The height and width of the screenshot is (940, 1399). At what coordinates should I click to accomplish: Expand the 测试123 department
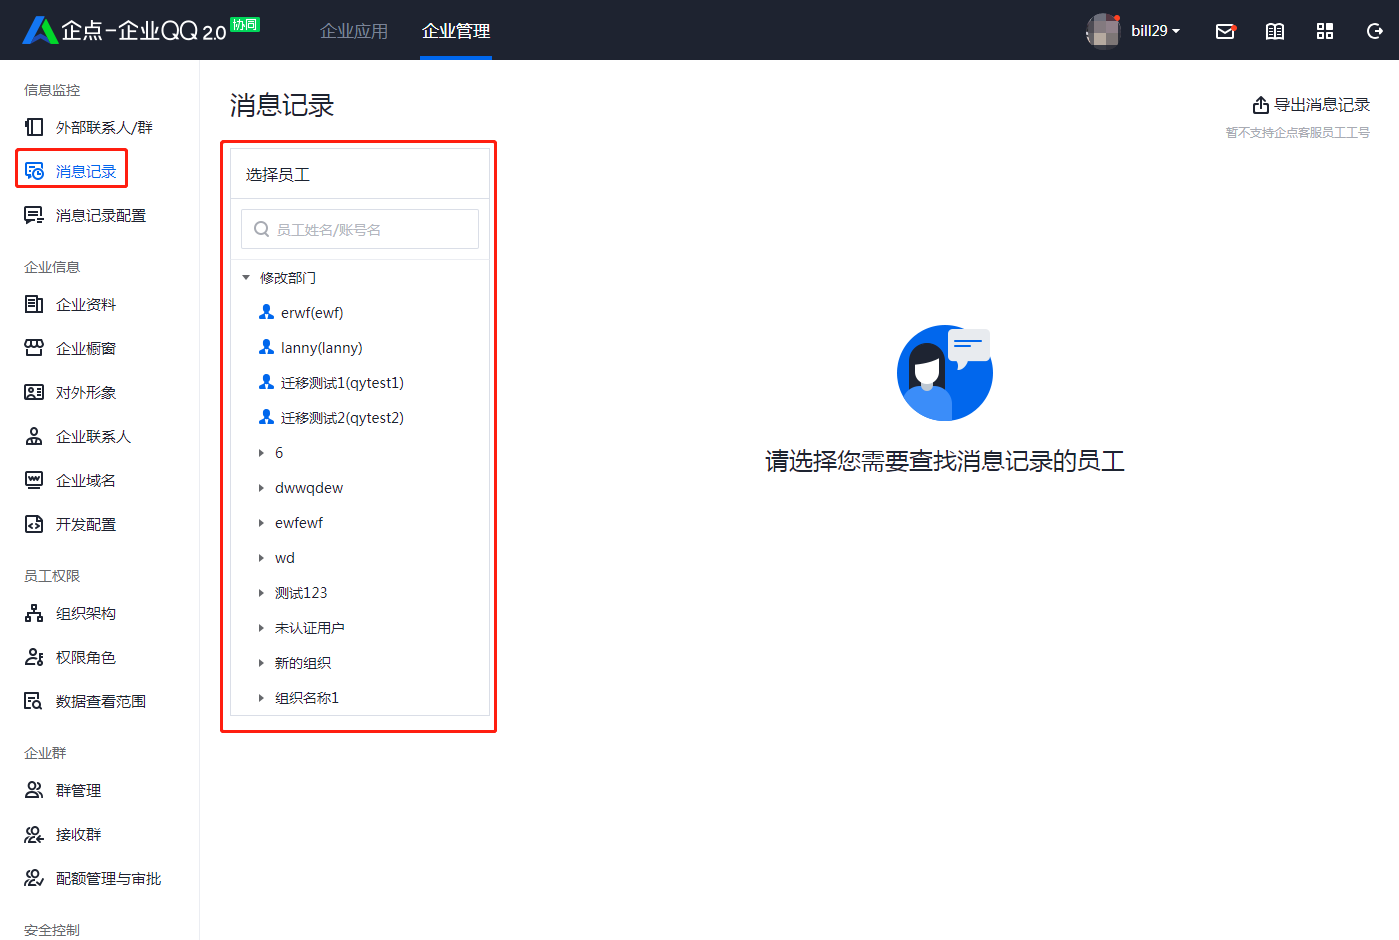click(x=261, y=593)
